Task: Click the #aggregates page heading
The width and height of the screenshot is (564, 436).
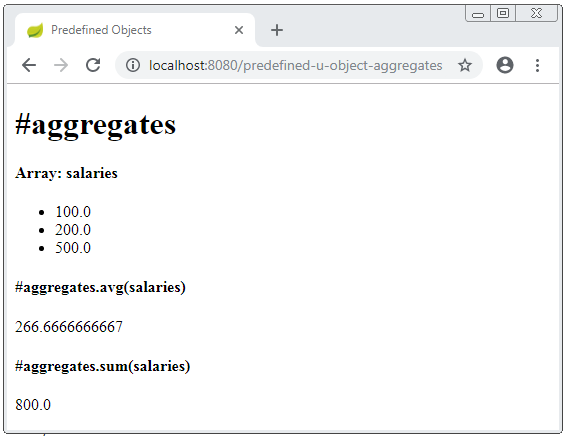Action: [95, 124]
